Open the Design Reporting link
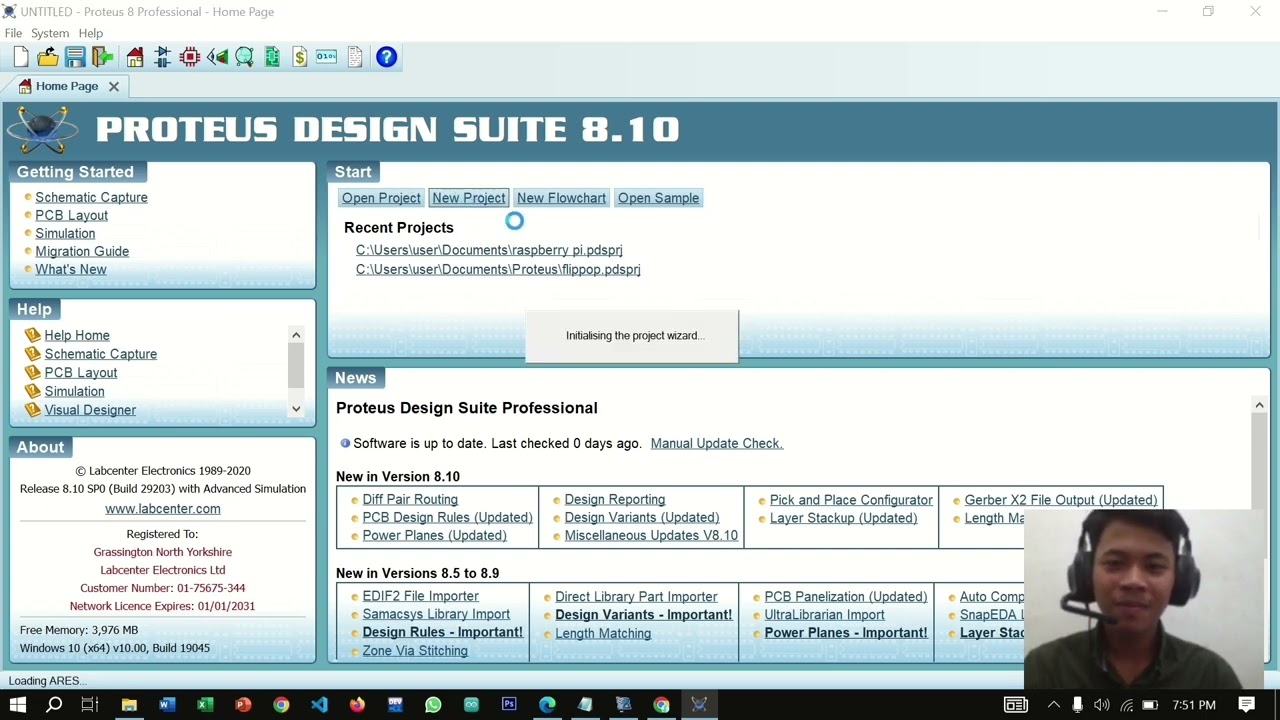Viewport: 1280px width, 720px height. (614, 499)
